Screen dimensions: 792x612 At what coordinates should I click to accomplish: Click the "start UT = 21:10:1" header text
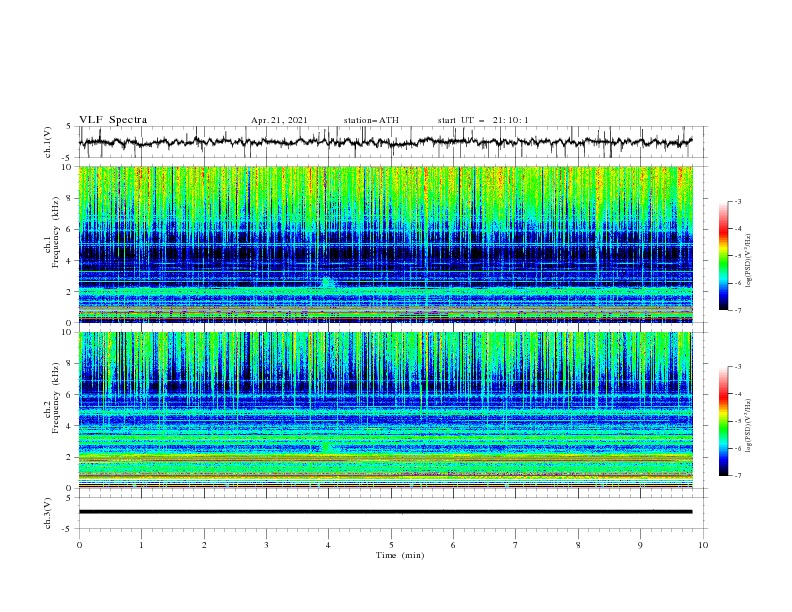pyautogui.click(x=483, y=120)
